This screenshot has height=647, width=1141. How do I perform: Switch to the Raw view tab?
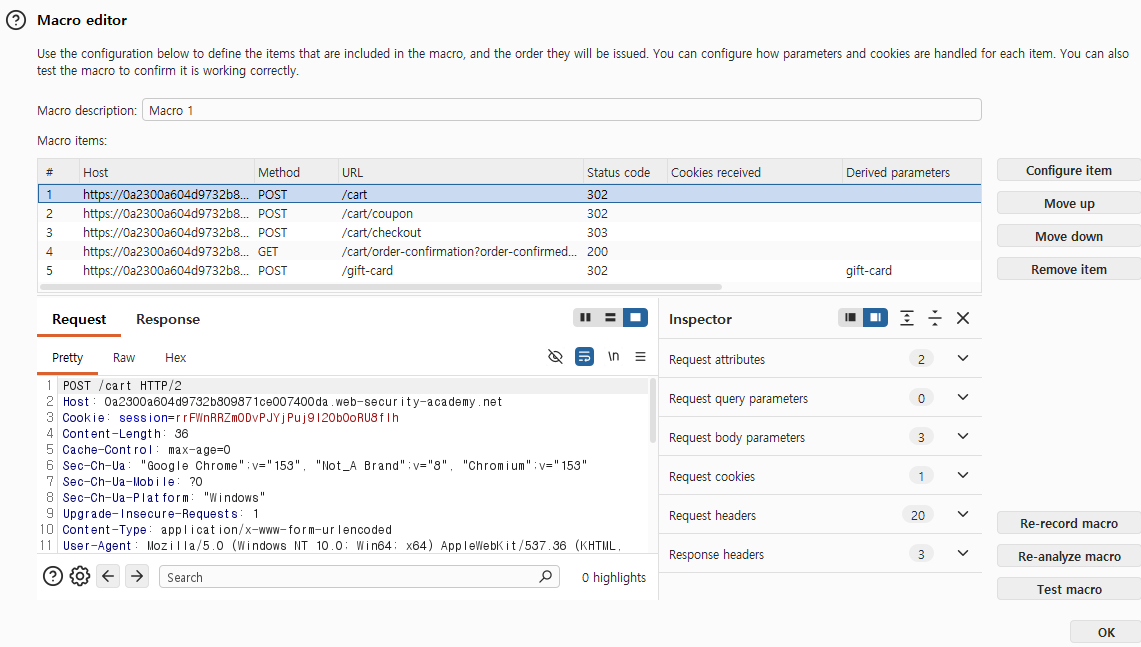124,357
